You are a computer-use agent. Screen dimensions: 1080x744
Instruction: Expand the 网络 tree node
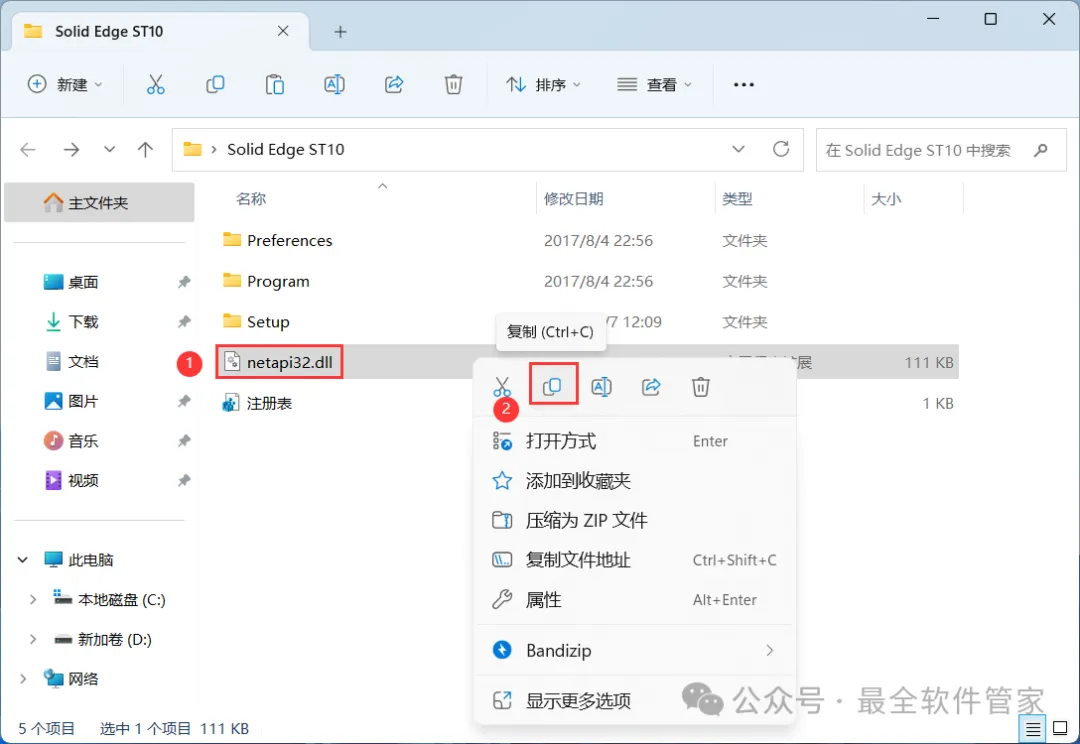tap(23, 679)
